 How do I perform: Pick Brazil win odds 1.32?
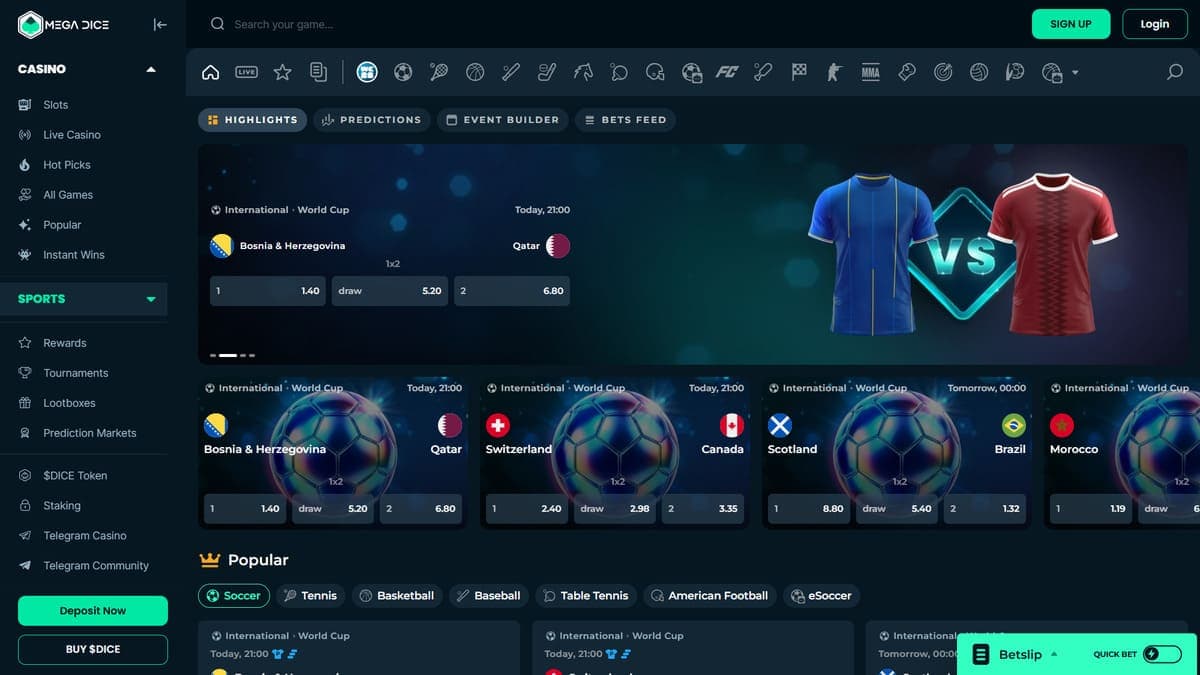984,508
